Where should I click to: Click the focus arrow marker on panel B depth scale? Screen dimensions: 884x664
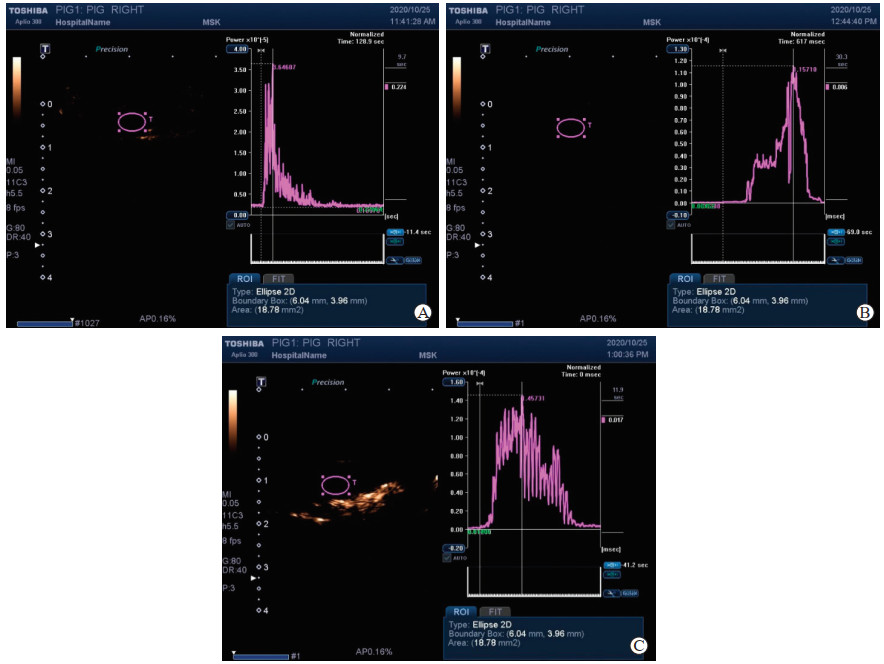point(478,245)
